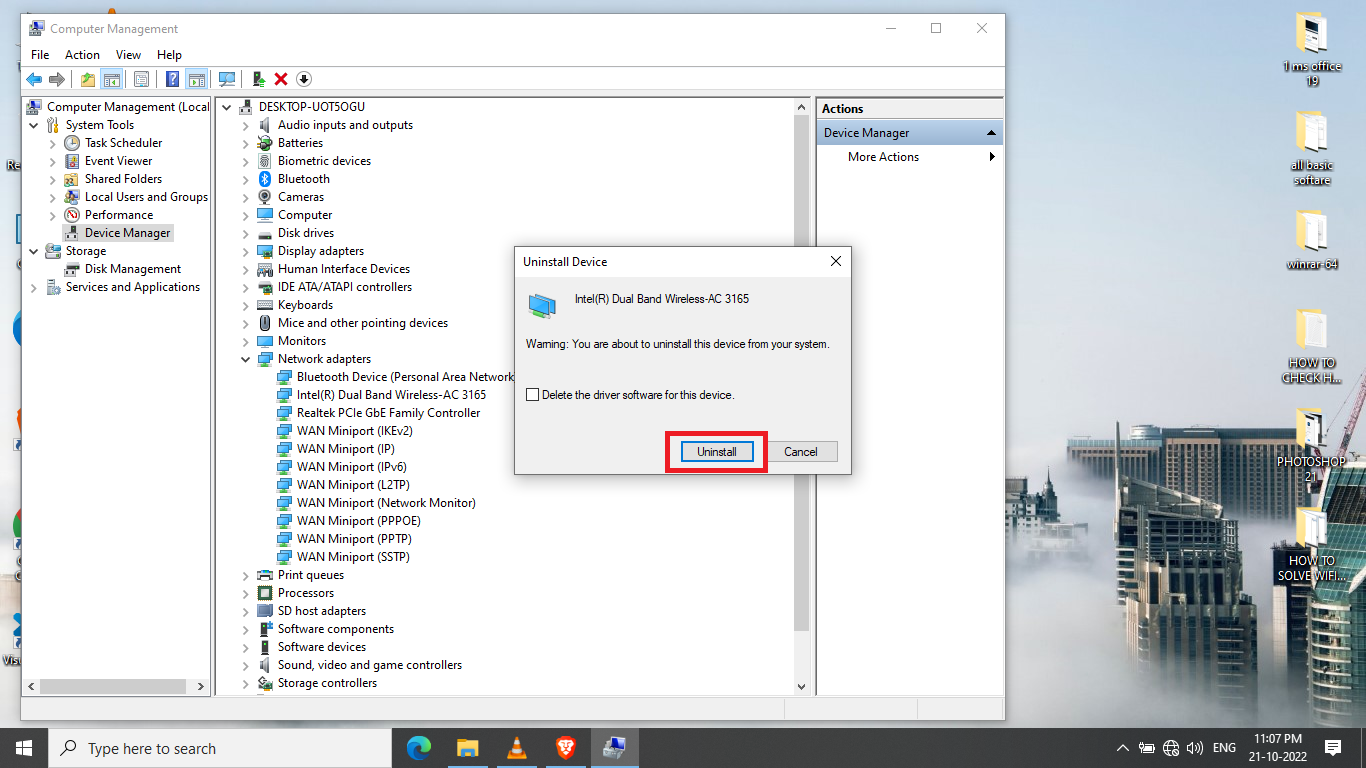1366x768 pixels.
Task: Show hidden tray icons chevron
Action: tap(1122, 748)
